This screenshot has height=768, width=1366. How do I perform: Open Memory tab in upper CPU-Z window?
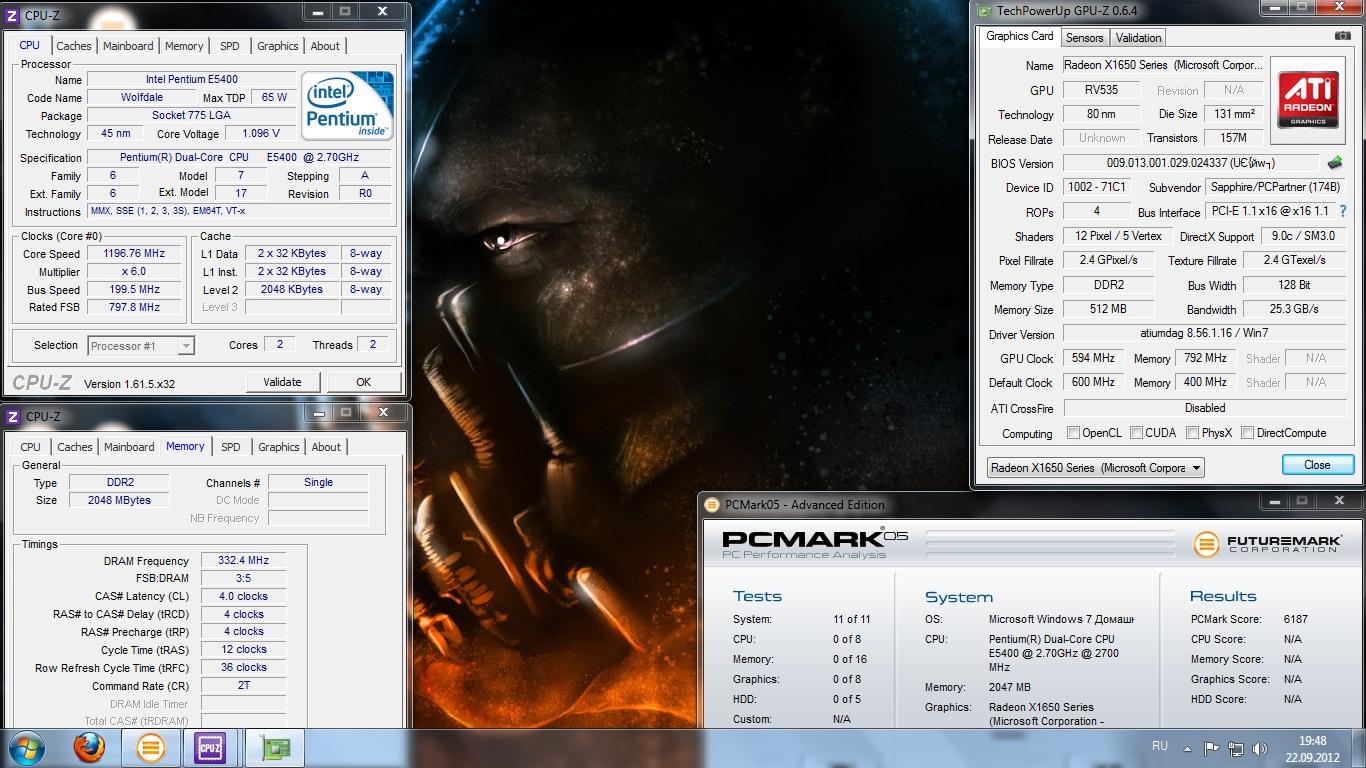coord(184,46)
